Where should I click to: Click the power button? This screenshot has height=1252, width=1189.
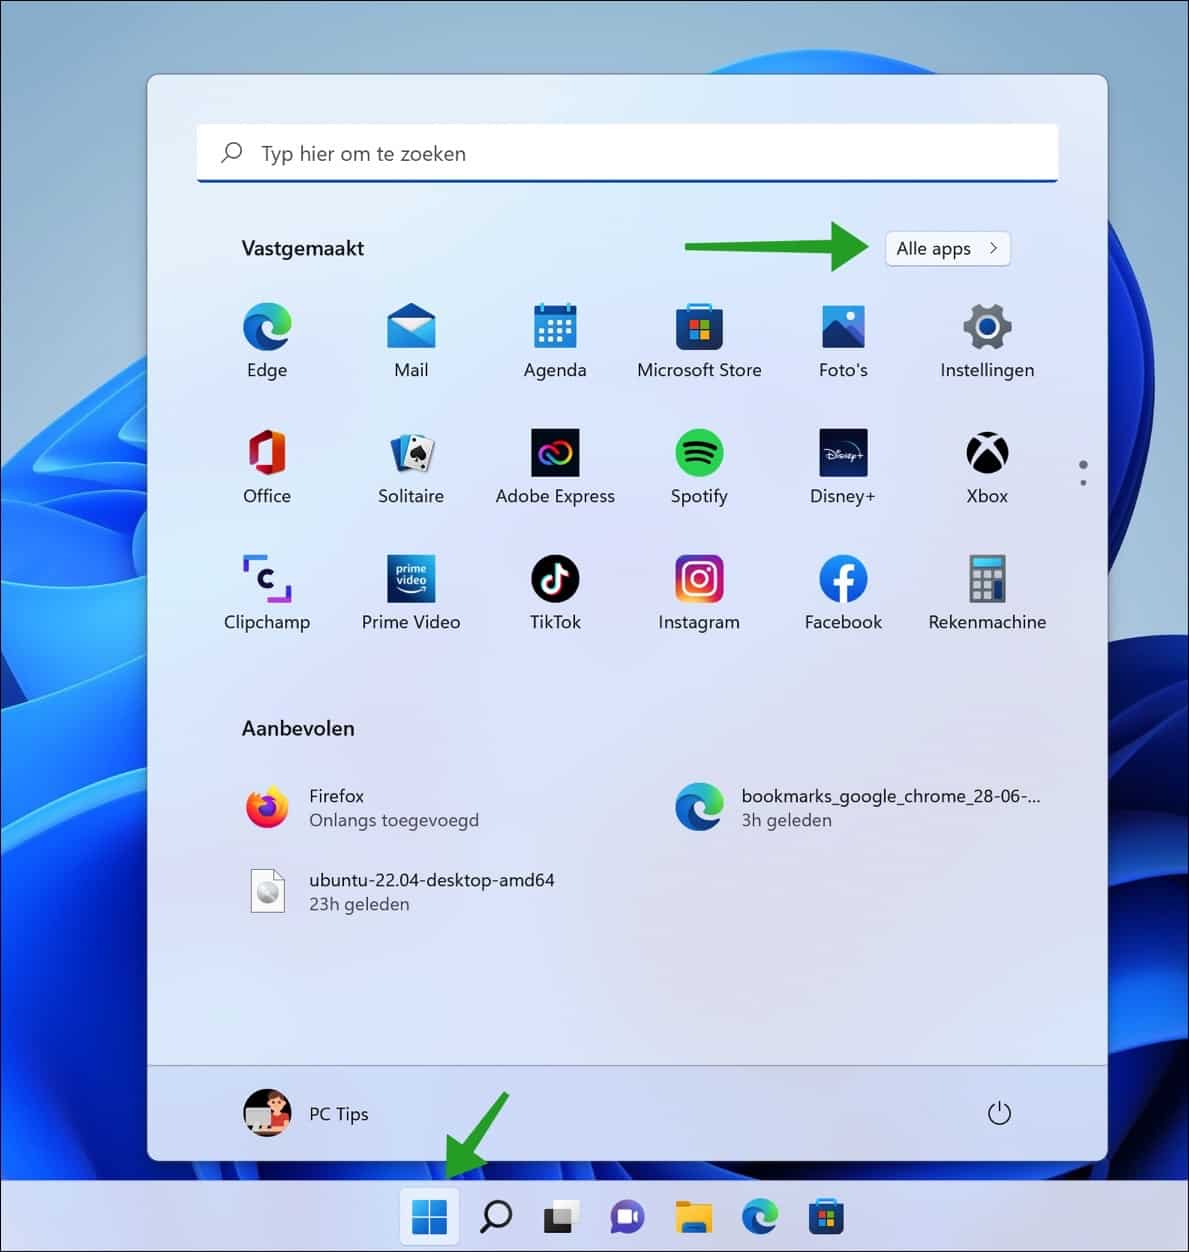(x=999, y=1111)
